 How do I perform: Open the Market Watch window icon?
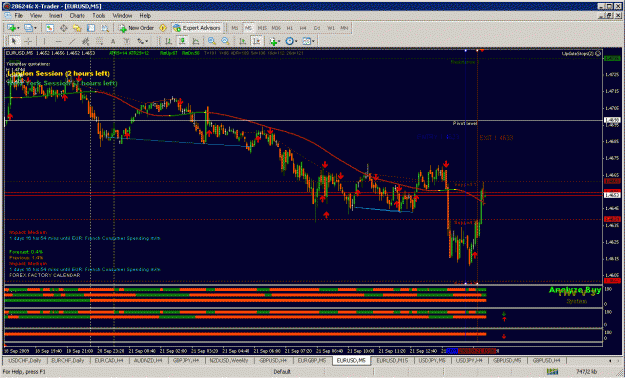tap(49, 28)
